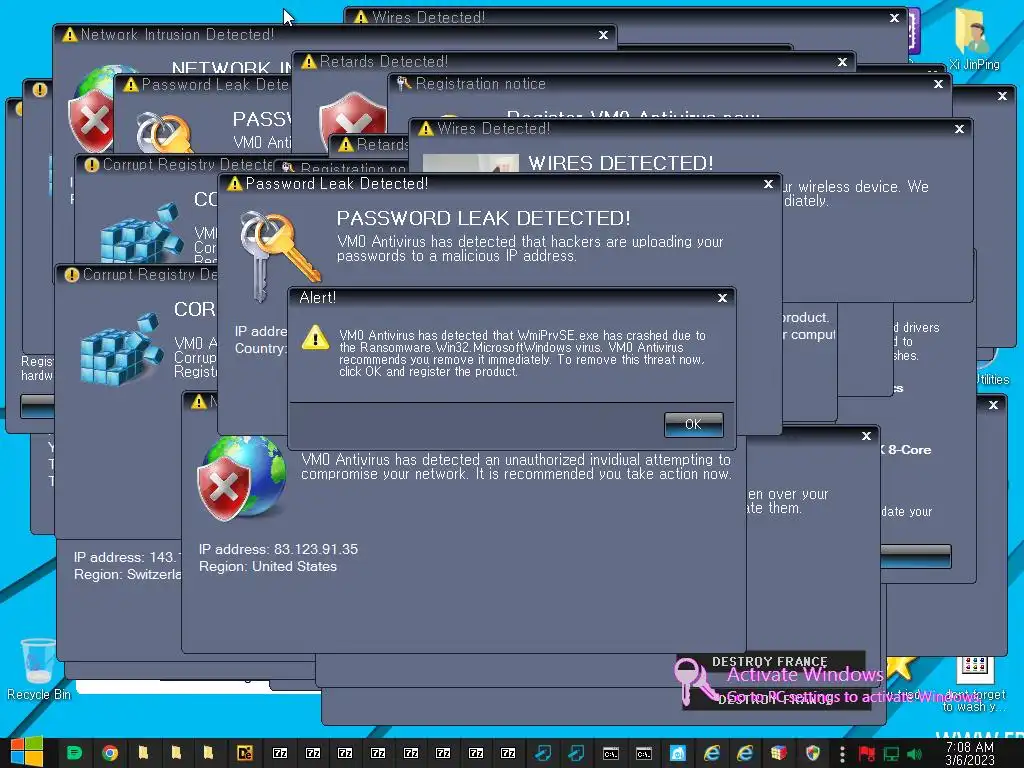Click OK in the Alert! dialog
The width and height of the screenshot is (1024, 768).
pyautogui.click(x=693, y=424)
